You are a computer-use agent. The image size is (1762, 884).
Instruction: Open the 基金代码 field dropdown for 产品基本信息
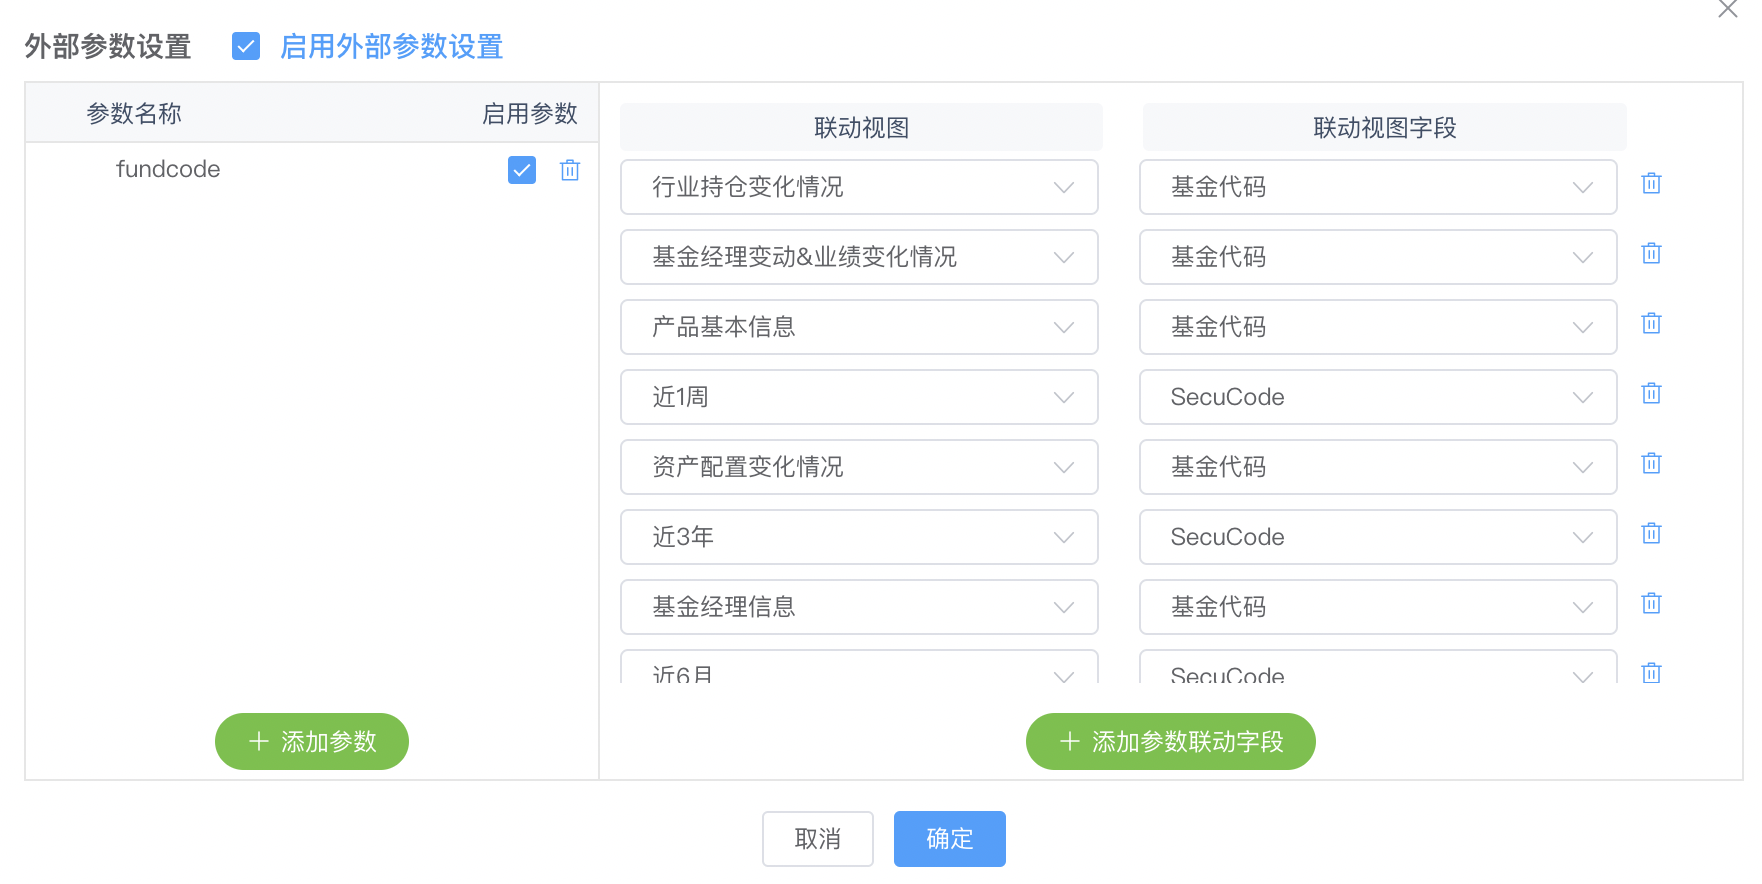tap(1581, 327)
